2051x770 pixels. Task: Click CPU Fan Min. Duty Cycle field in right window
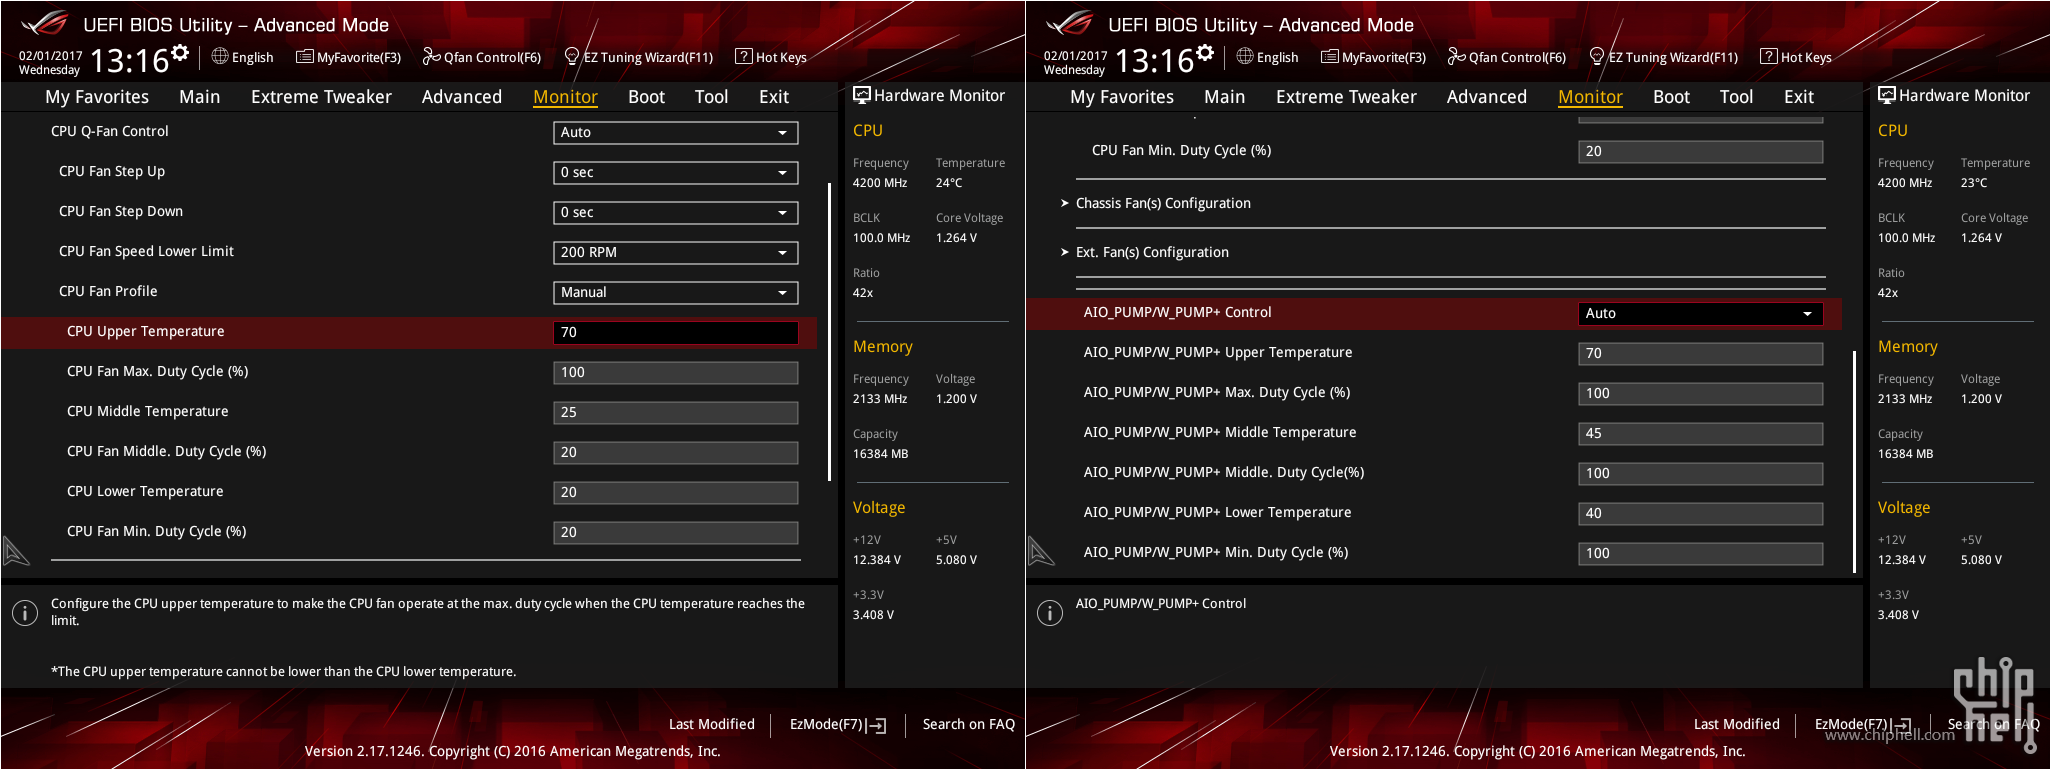tap(1701, 151)
